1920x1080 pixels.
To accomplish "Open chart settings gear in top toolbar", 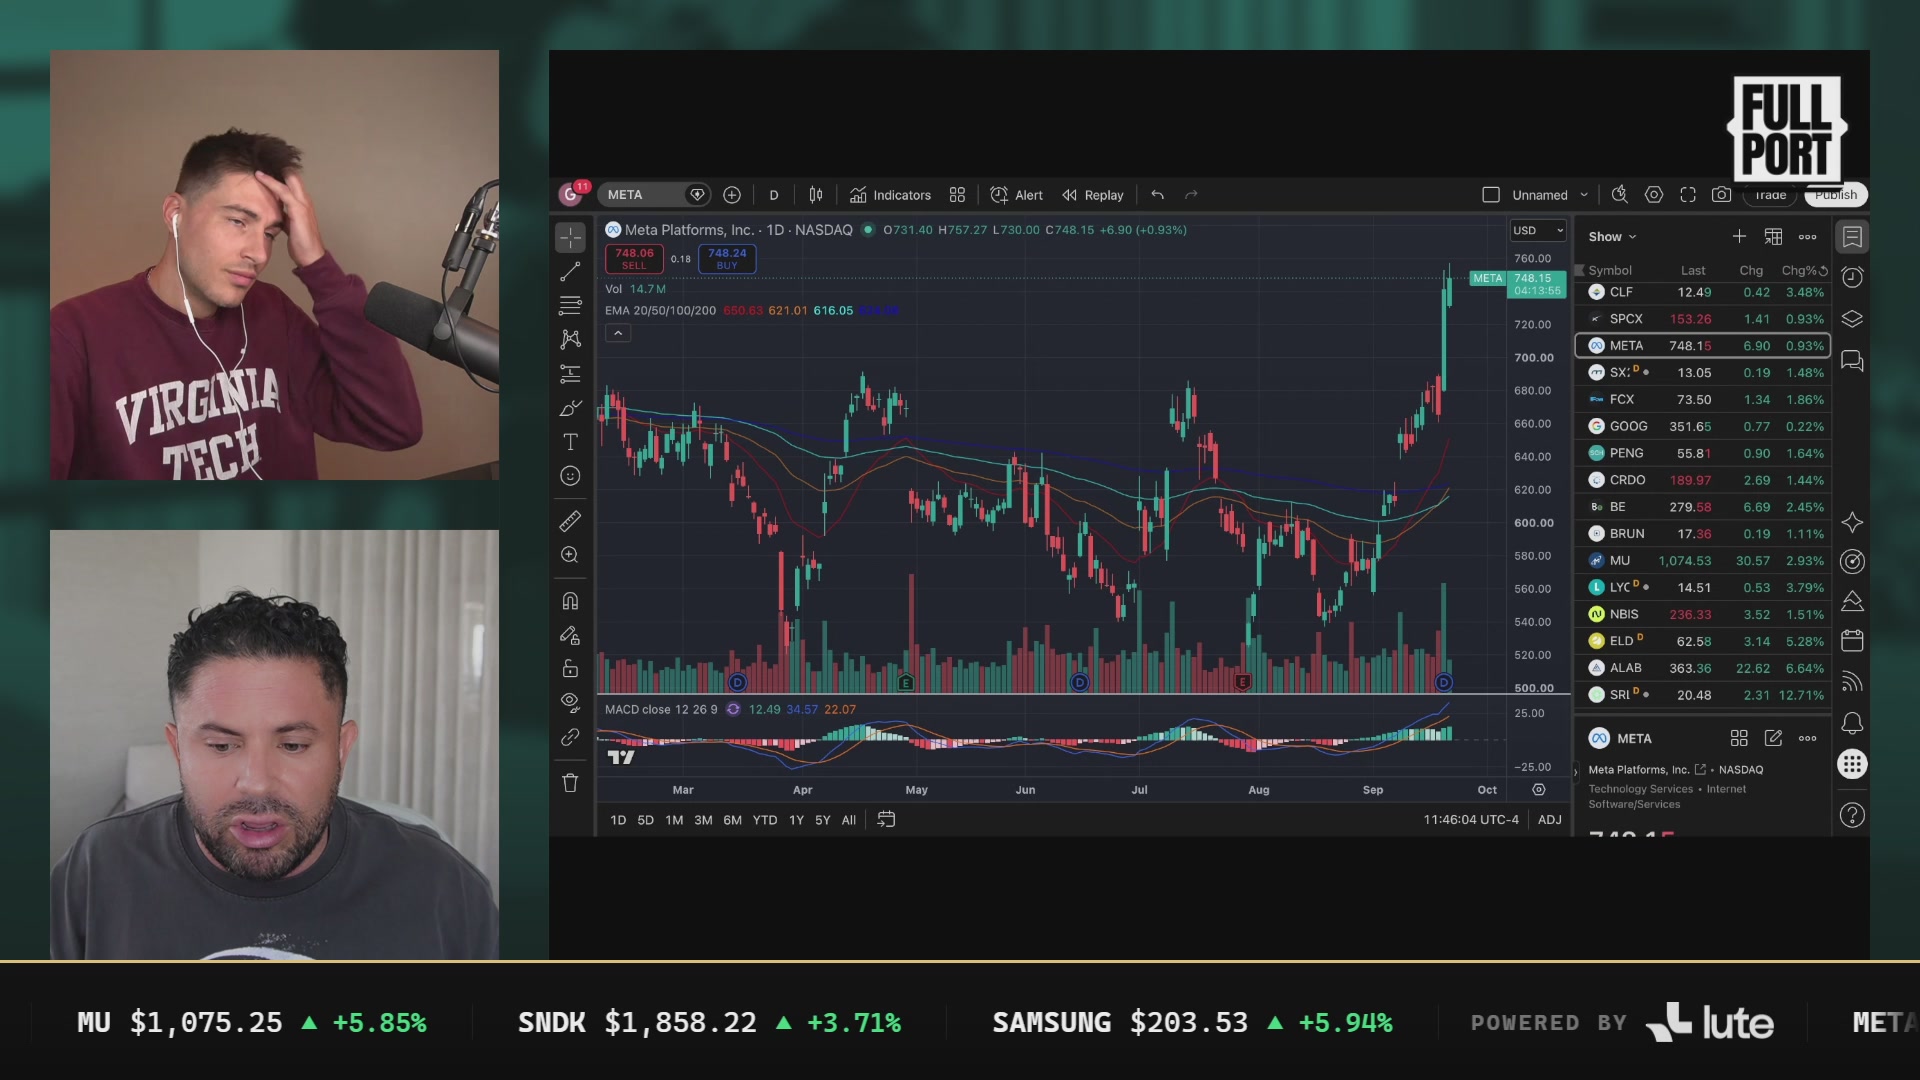I will point(1654,195).
